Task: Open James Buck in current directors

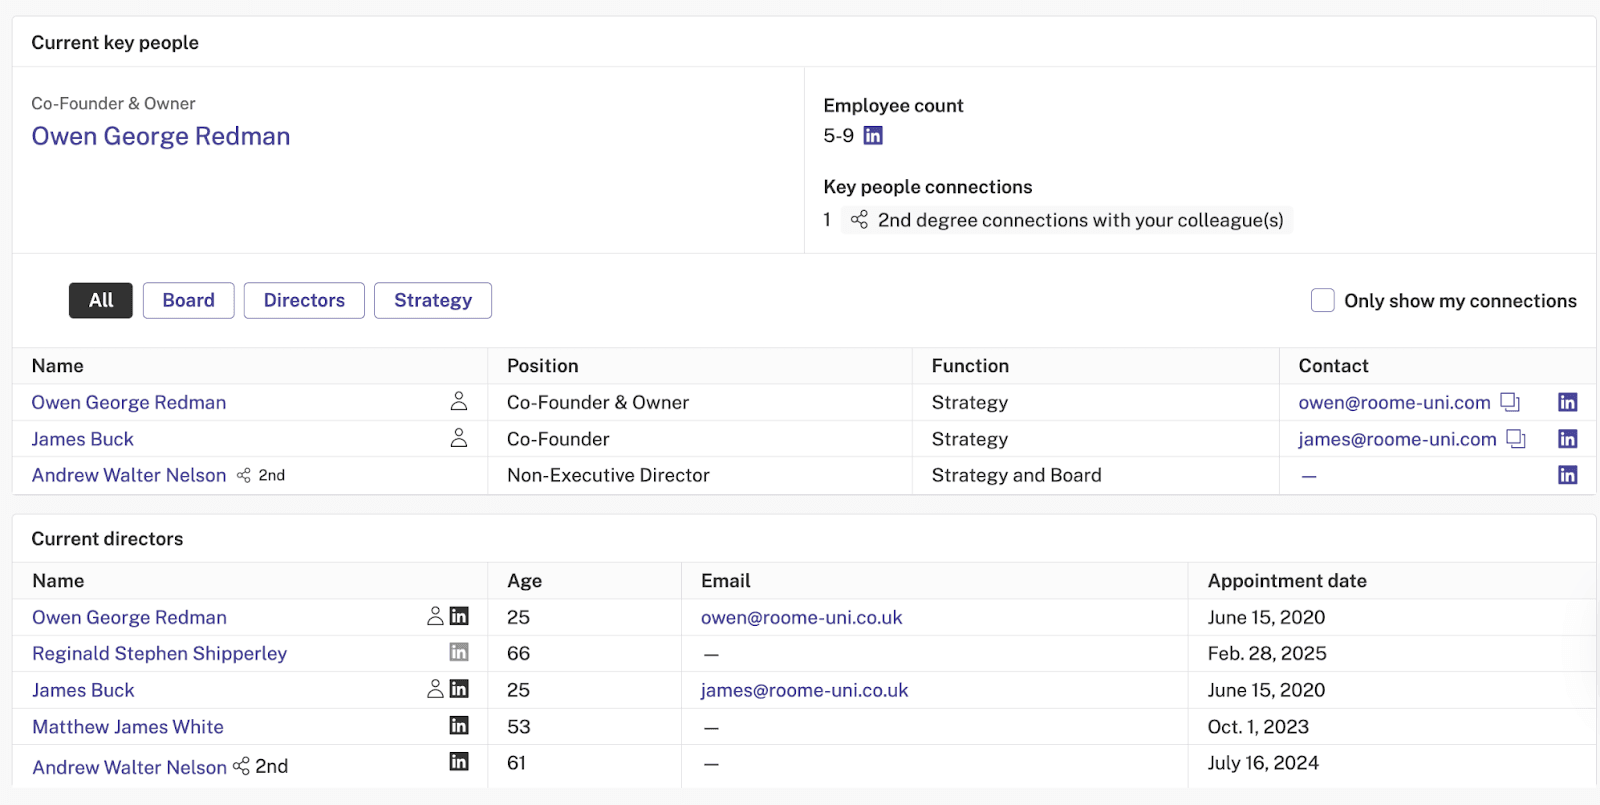Action: pyautogui.click(x=83, y=690)
